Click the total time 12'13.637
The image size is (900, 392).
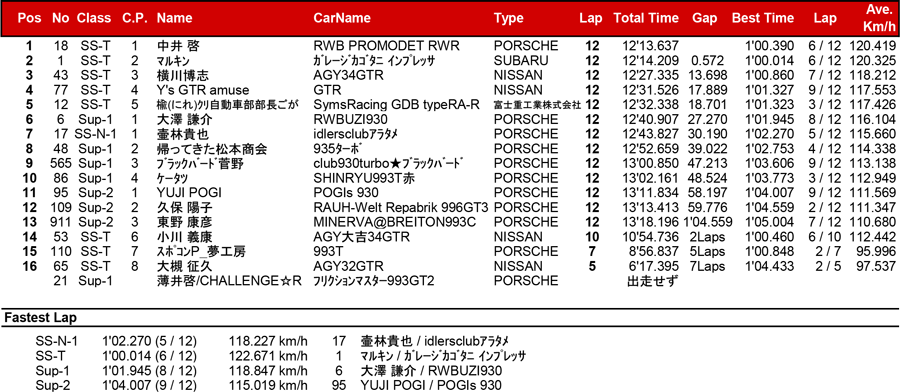point(650,46)
